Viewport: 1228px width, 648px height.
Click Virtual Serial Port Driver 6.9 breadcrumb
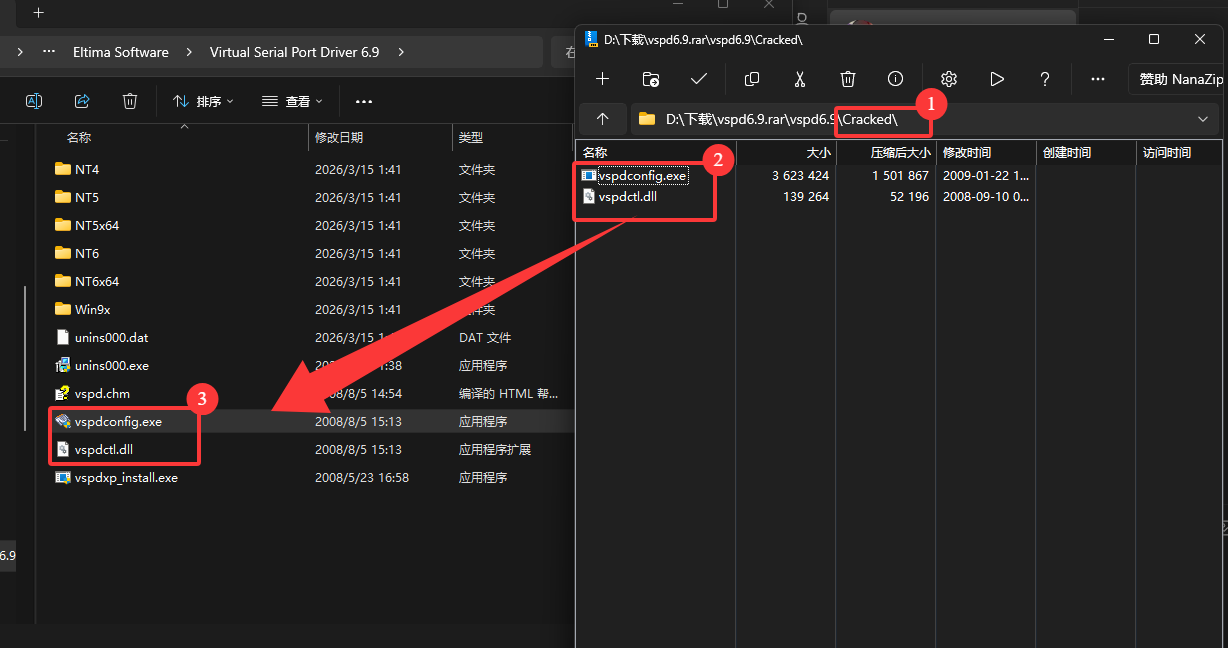(x=294, y=52)
